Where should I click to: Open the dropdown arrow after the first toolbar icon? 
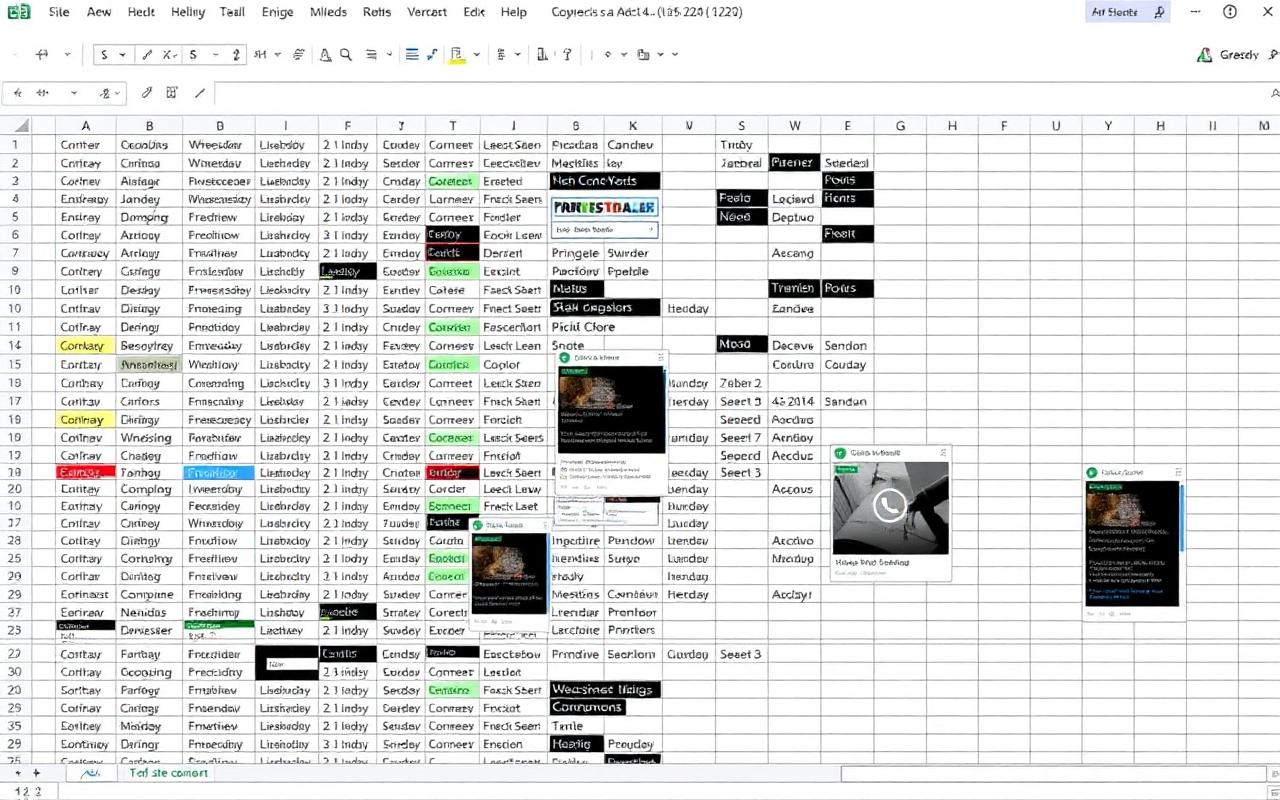click(67, 55)
